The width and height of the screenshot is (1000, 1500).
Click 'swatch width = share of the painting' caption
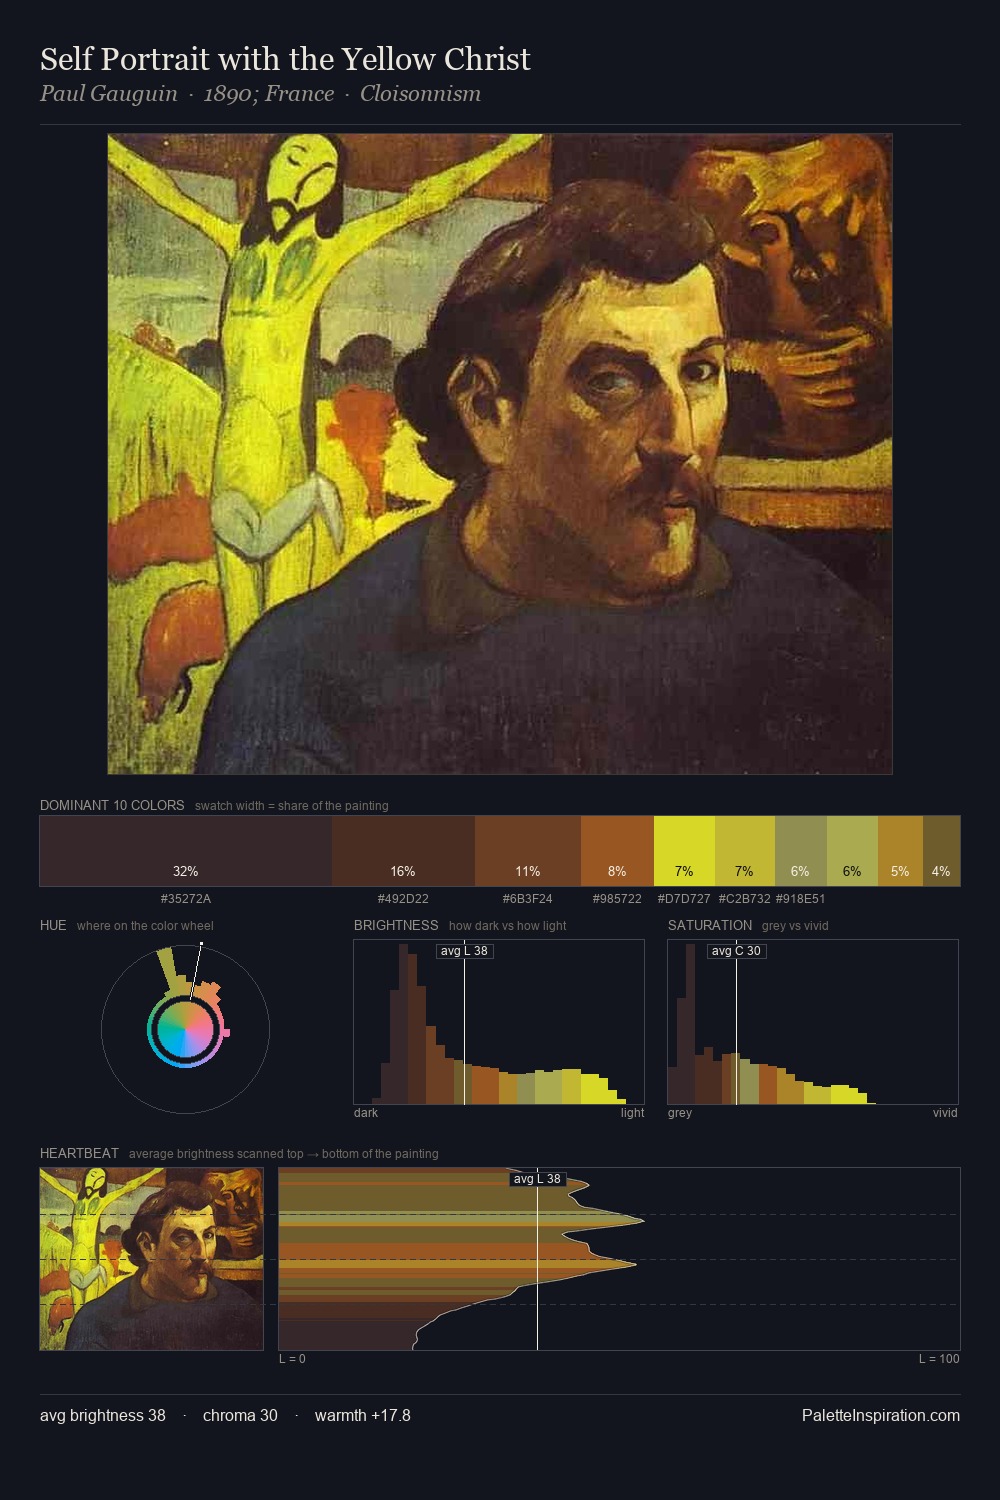coord(292,805)
